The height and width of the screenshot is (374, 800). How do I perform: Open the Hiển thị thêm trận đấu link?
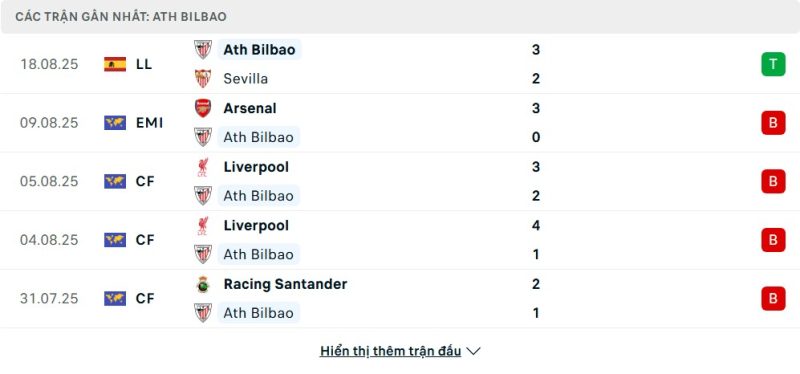(390, 351)
